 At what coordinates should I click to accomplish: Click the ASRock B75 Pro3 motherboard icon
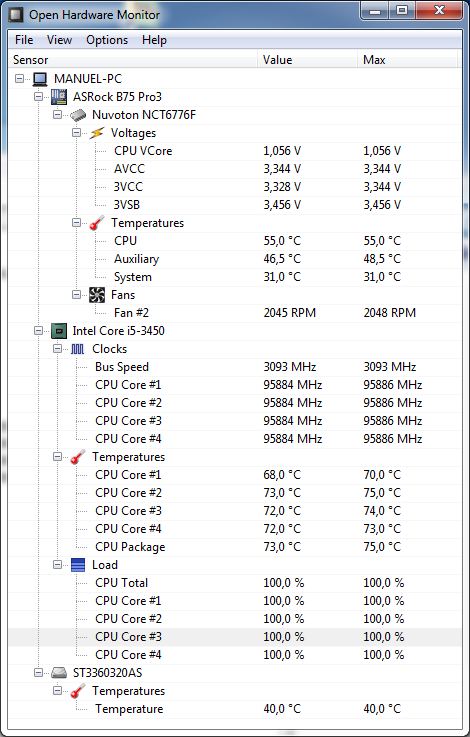(59, 97)
